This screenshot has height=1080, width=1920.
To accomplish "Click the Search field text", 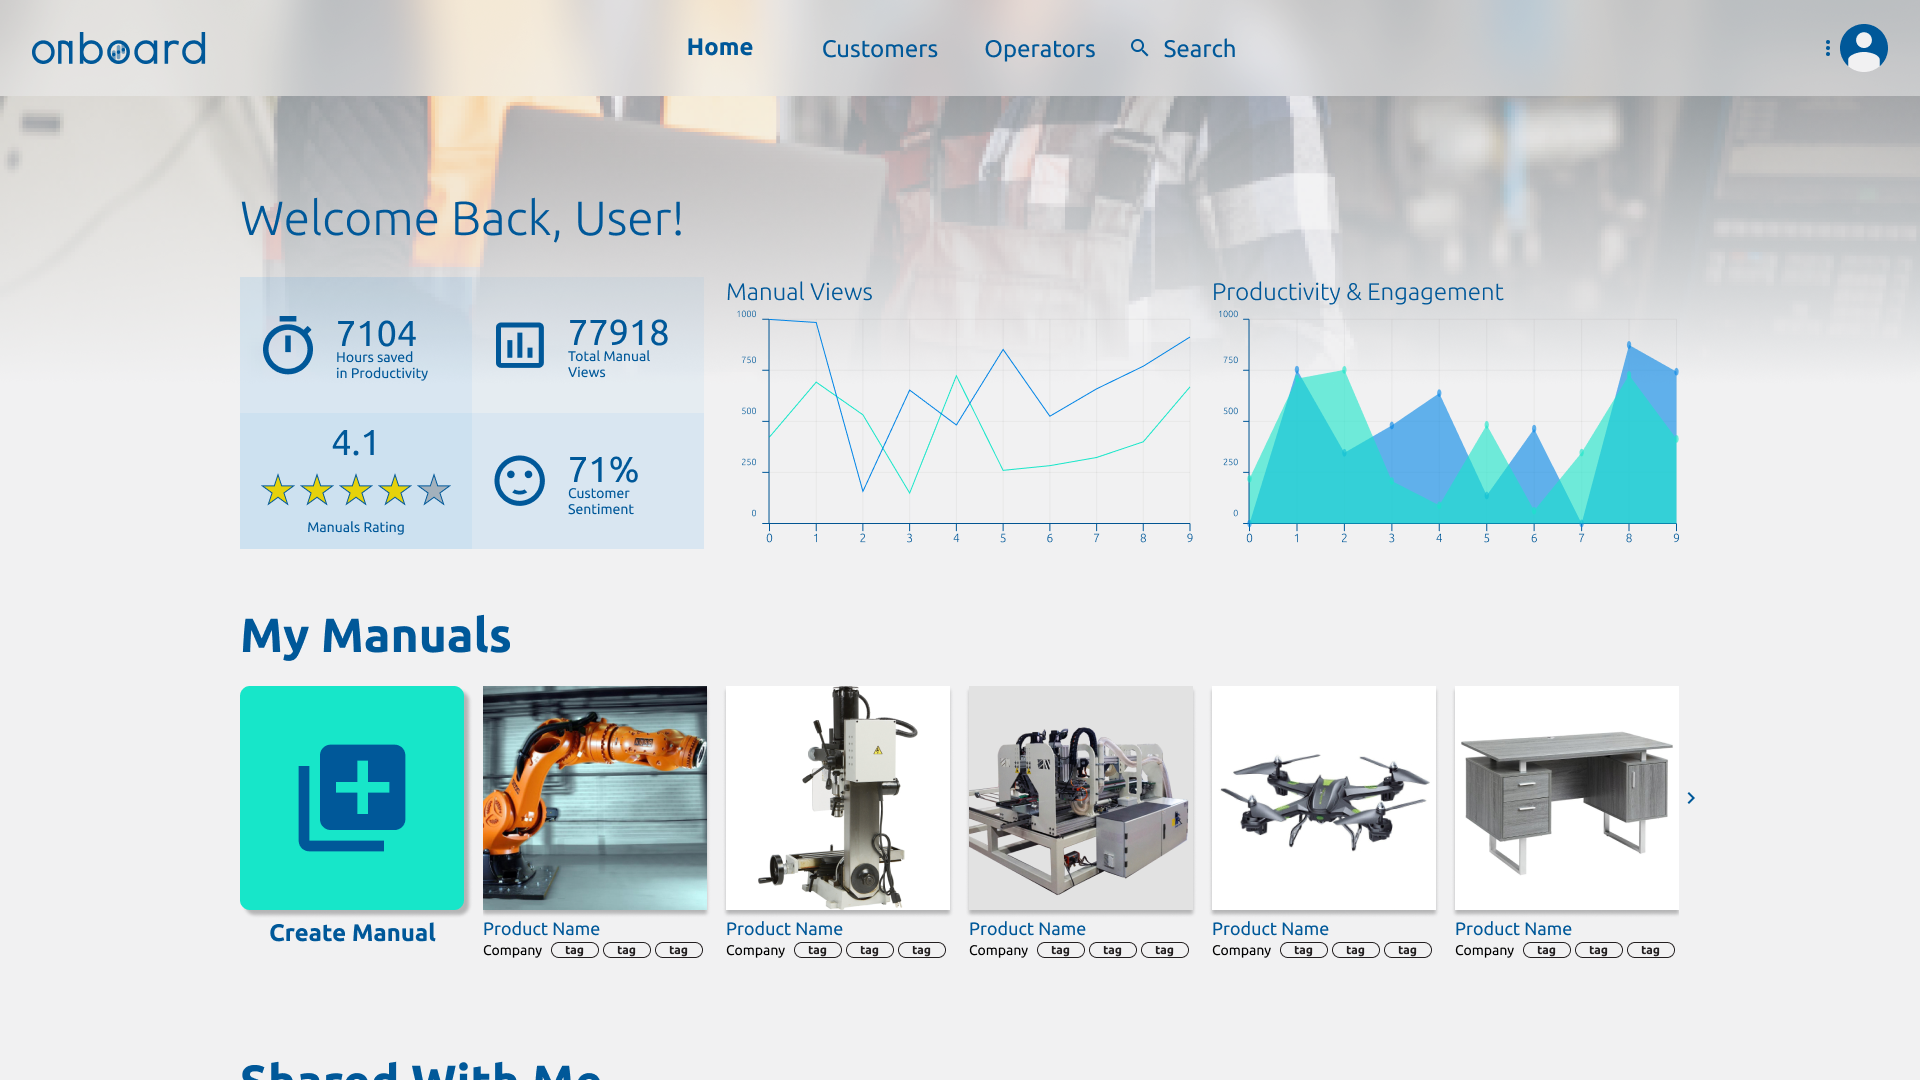I will pyautogui.click(x=1199, y=49).
